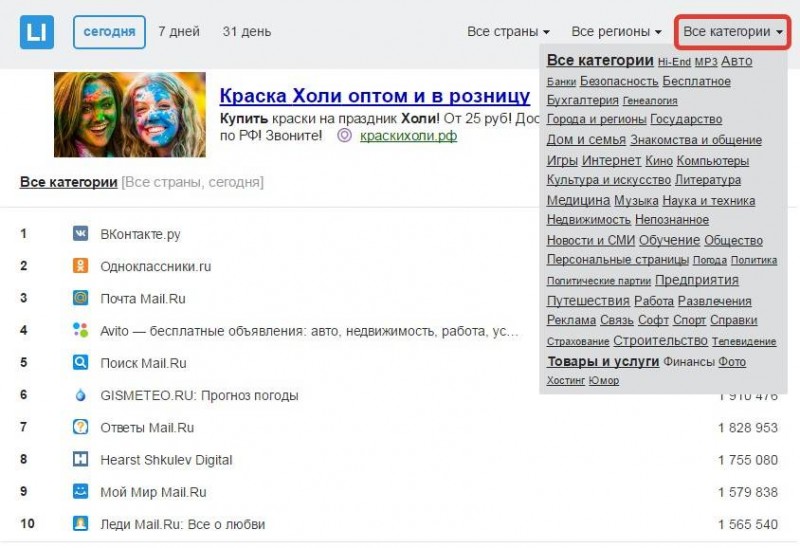Open the Почта Mail.Ru entry
The image size is (800, 548).
143,298
